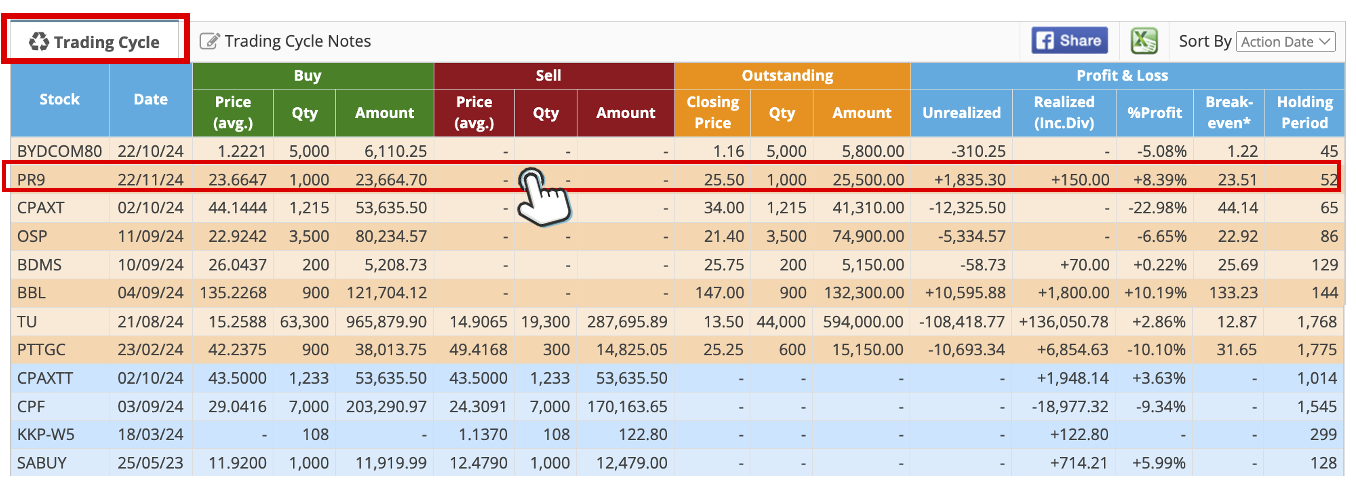Click the Buy Amount column header
Image resolution: width=1356 pixels, height=490 pixels.
[384, 113]
